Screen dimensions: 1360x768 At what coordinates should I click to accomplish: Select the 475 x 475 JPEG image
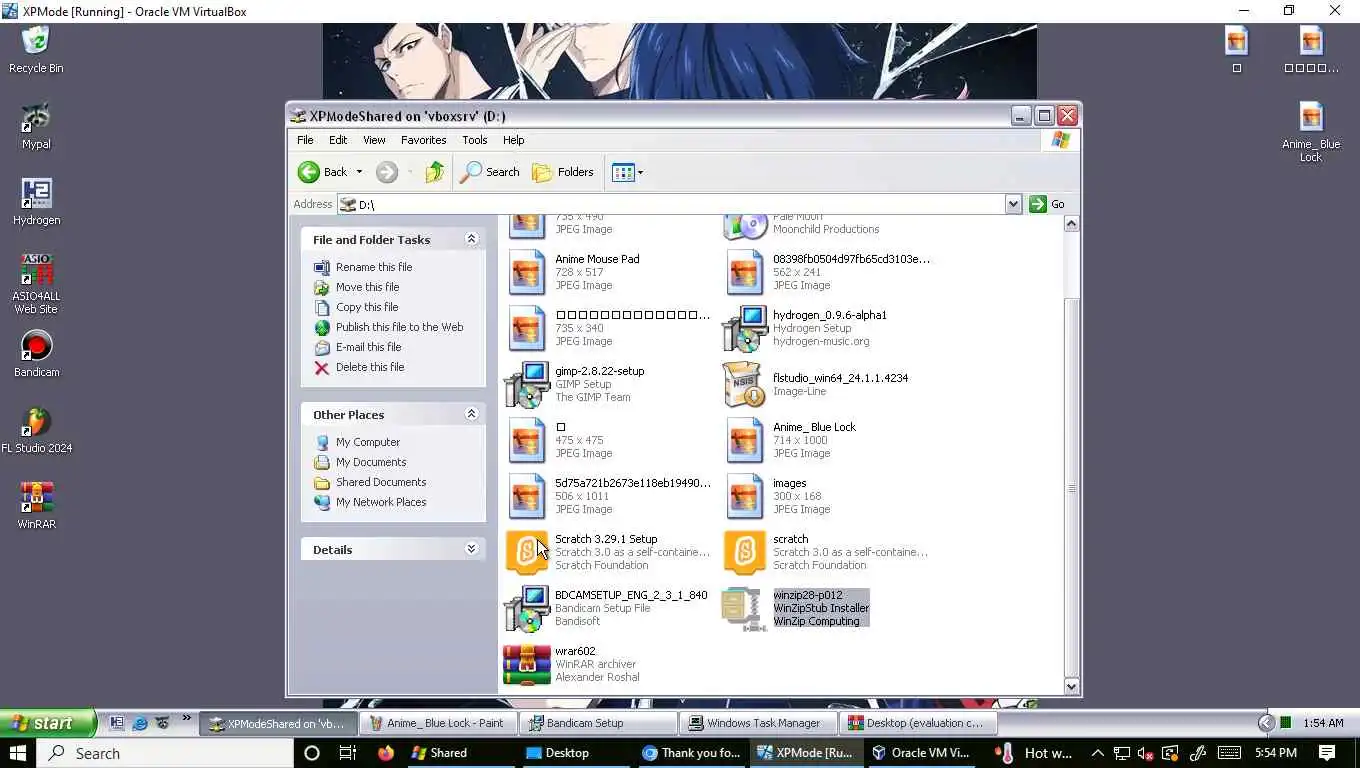pos(559,440)
